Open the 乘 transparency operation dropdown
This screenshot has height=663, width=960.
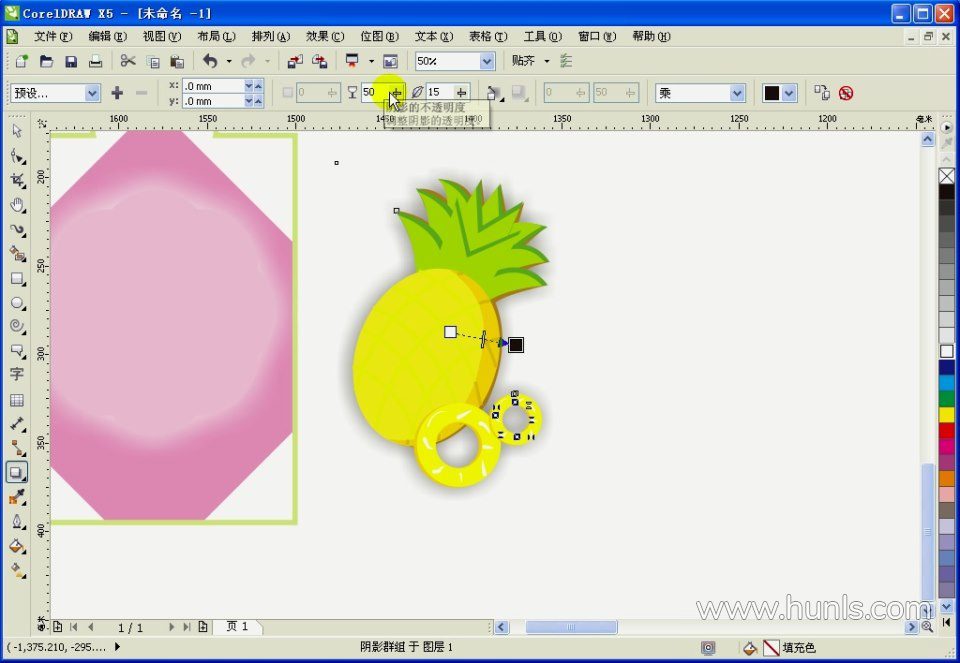(737, 93)
